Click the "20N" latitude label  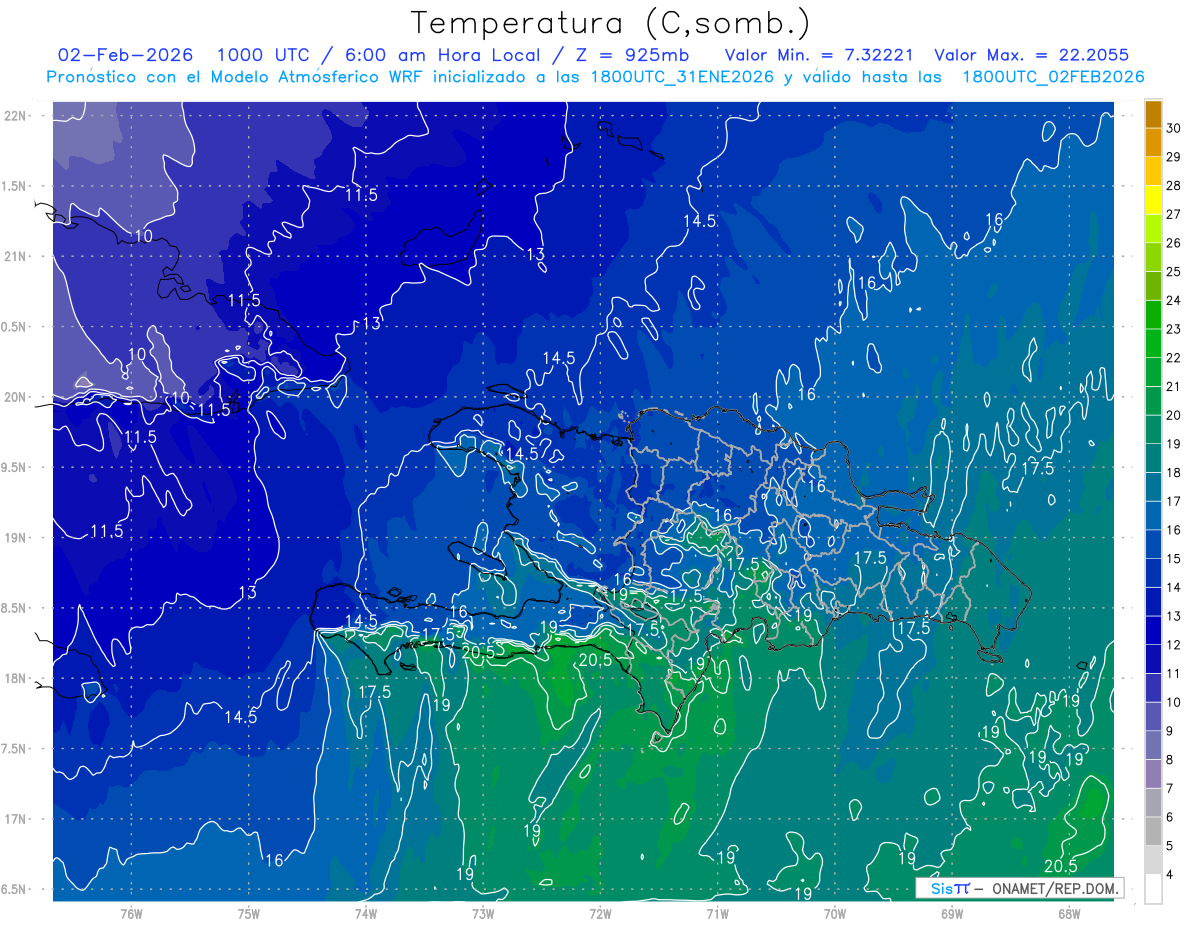coord(15,397)
